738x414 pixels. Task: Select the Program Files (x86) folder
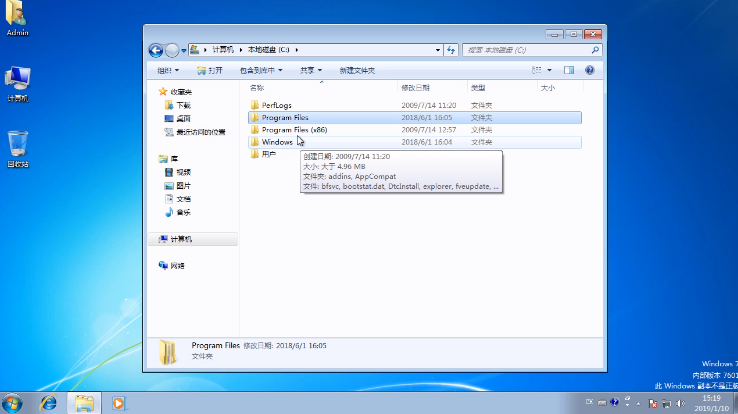click(293, 130)
